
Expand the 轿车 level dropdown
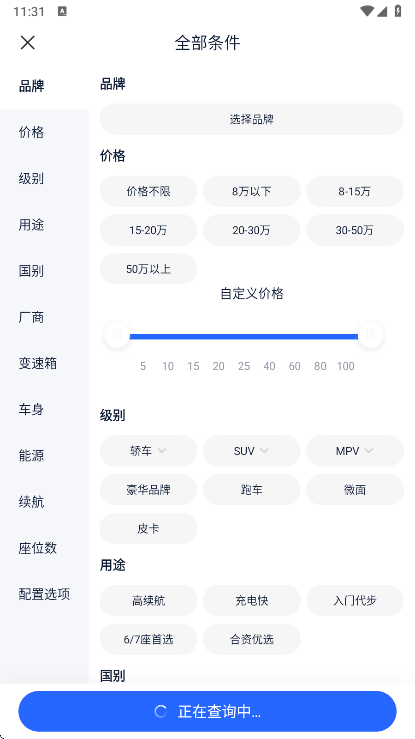pos(148,451)
